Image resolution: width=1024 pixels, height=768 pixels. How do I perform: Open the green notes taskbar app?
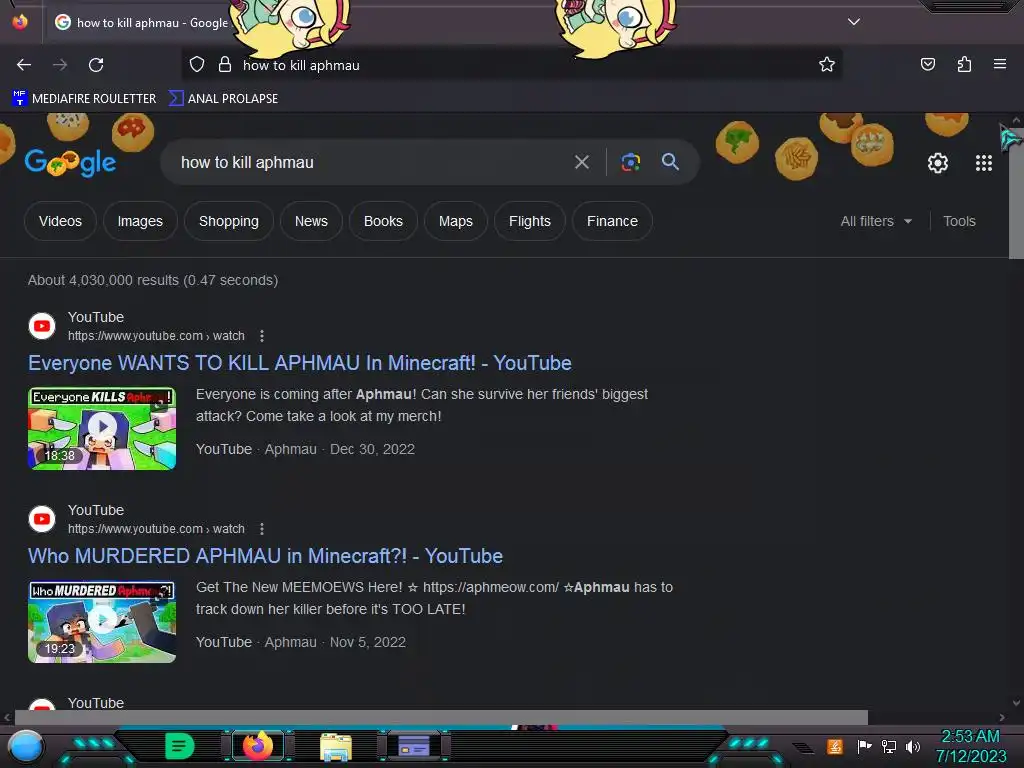point(179,746)
